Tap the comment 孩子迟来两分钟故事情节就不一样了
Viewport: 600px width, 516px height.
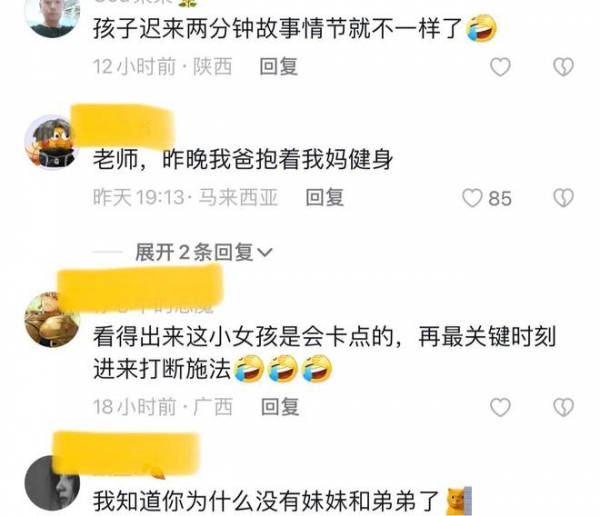295,28
